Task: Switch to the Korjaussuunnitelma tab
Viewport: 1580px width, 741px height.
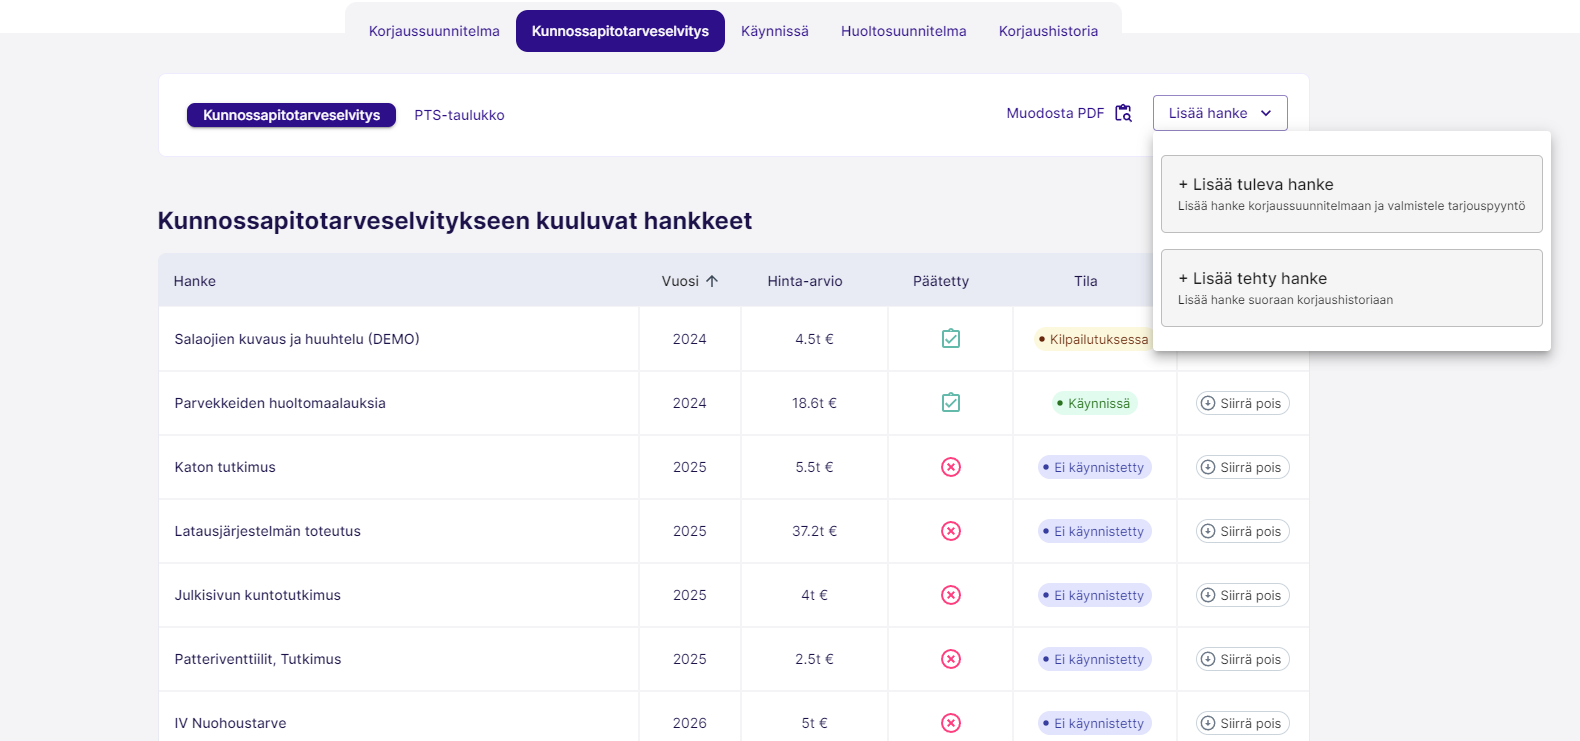Action: point(434,31)
